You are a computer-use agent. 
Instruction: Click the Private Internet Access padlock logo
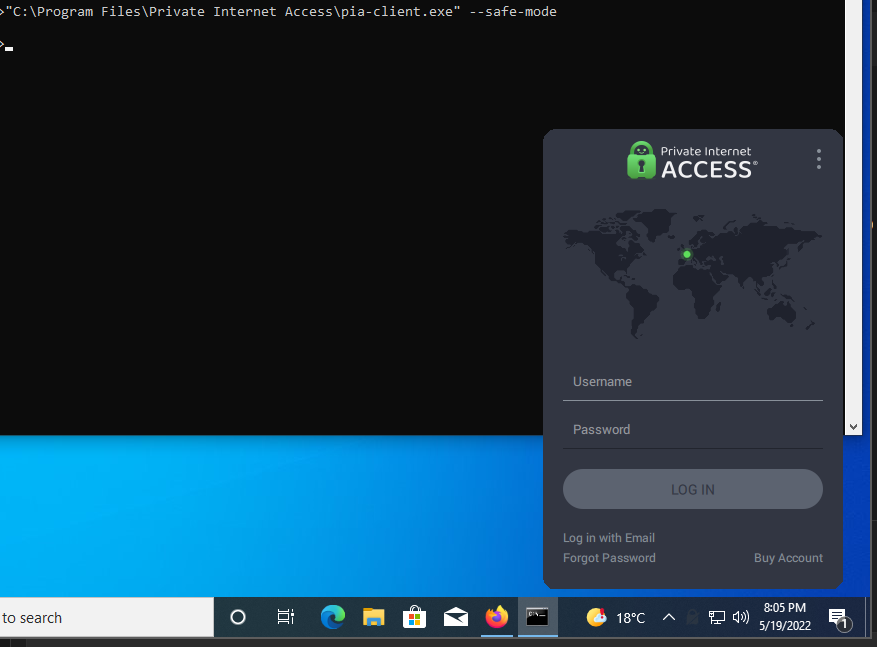tap(641, 160)
